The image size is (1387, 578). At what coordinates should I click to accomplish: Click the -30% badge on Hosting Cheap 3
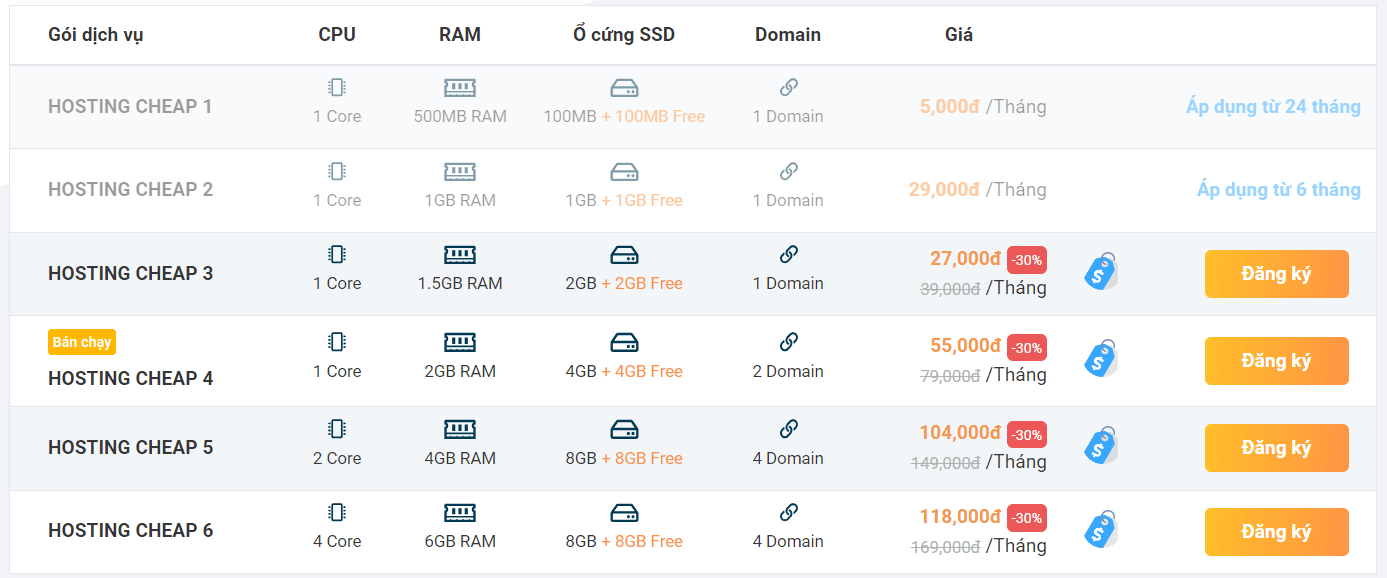pyautogui.click(x=1027, y=260)
